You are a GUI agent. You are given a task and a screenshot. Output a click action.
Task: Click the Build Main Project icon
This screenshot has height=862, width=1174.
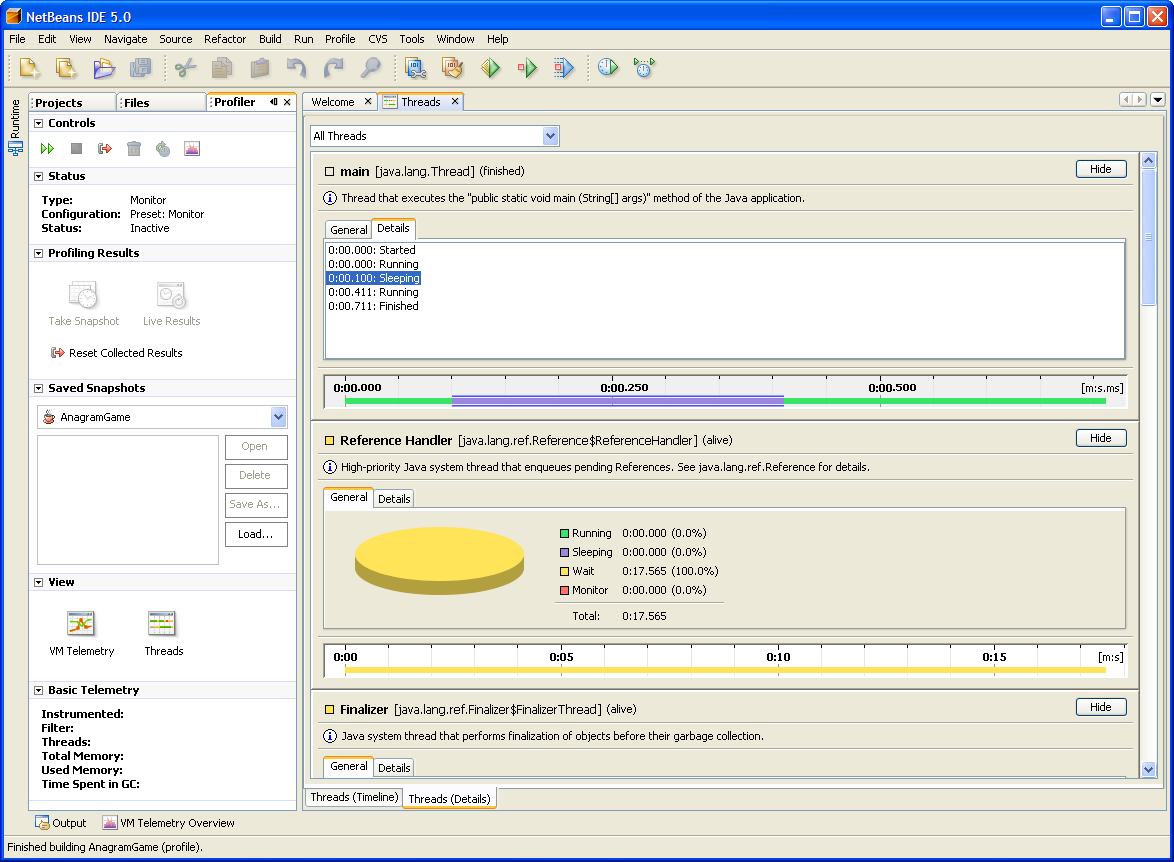pyautogui.click(x=416, y=68)
